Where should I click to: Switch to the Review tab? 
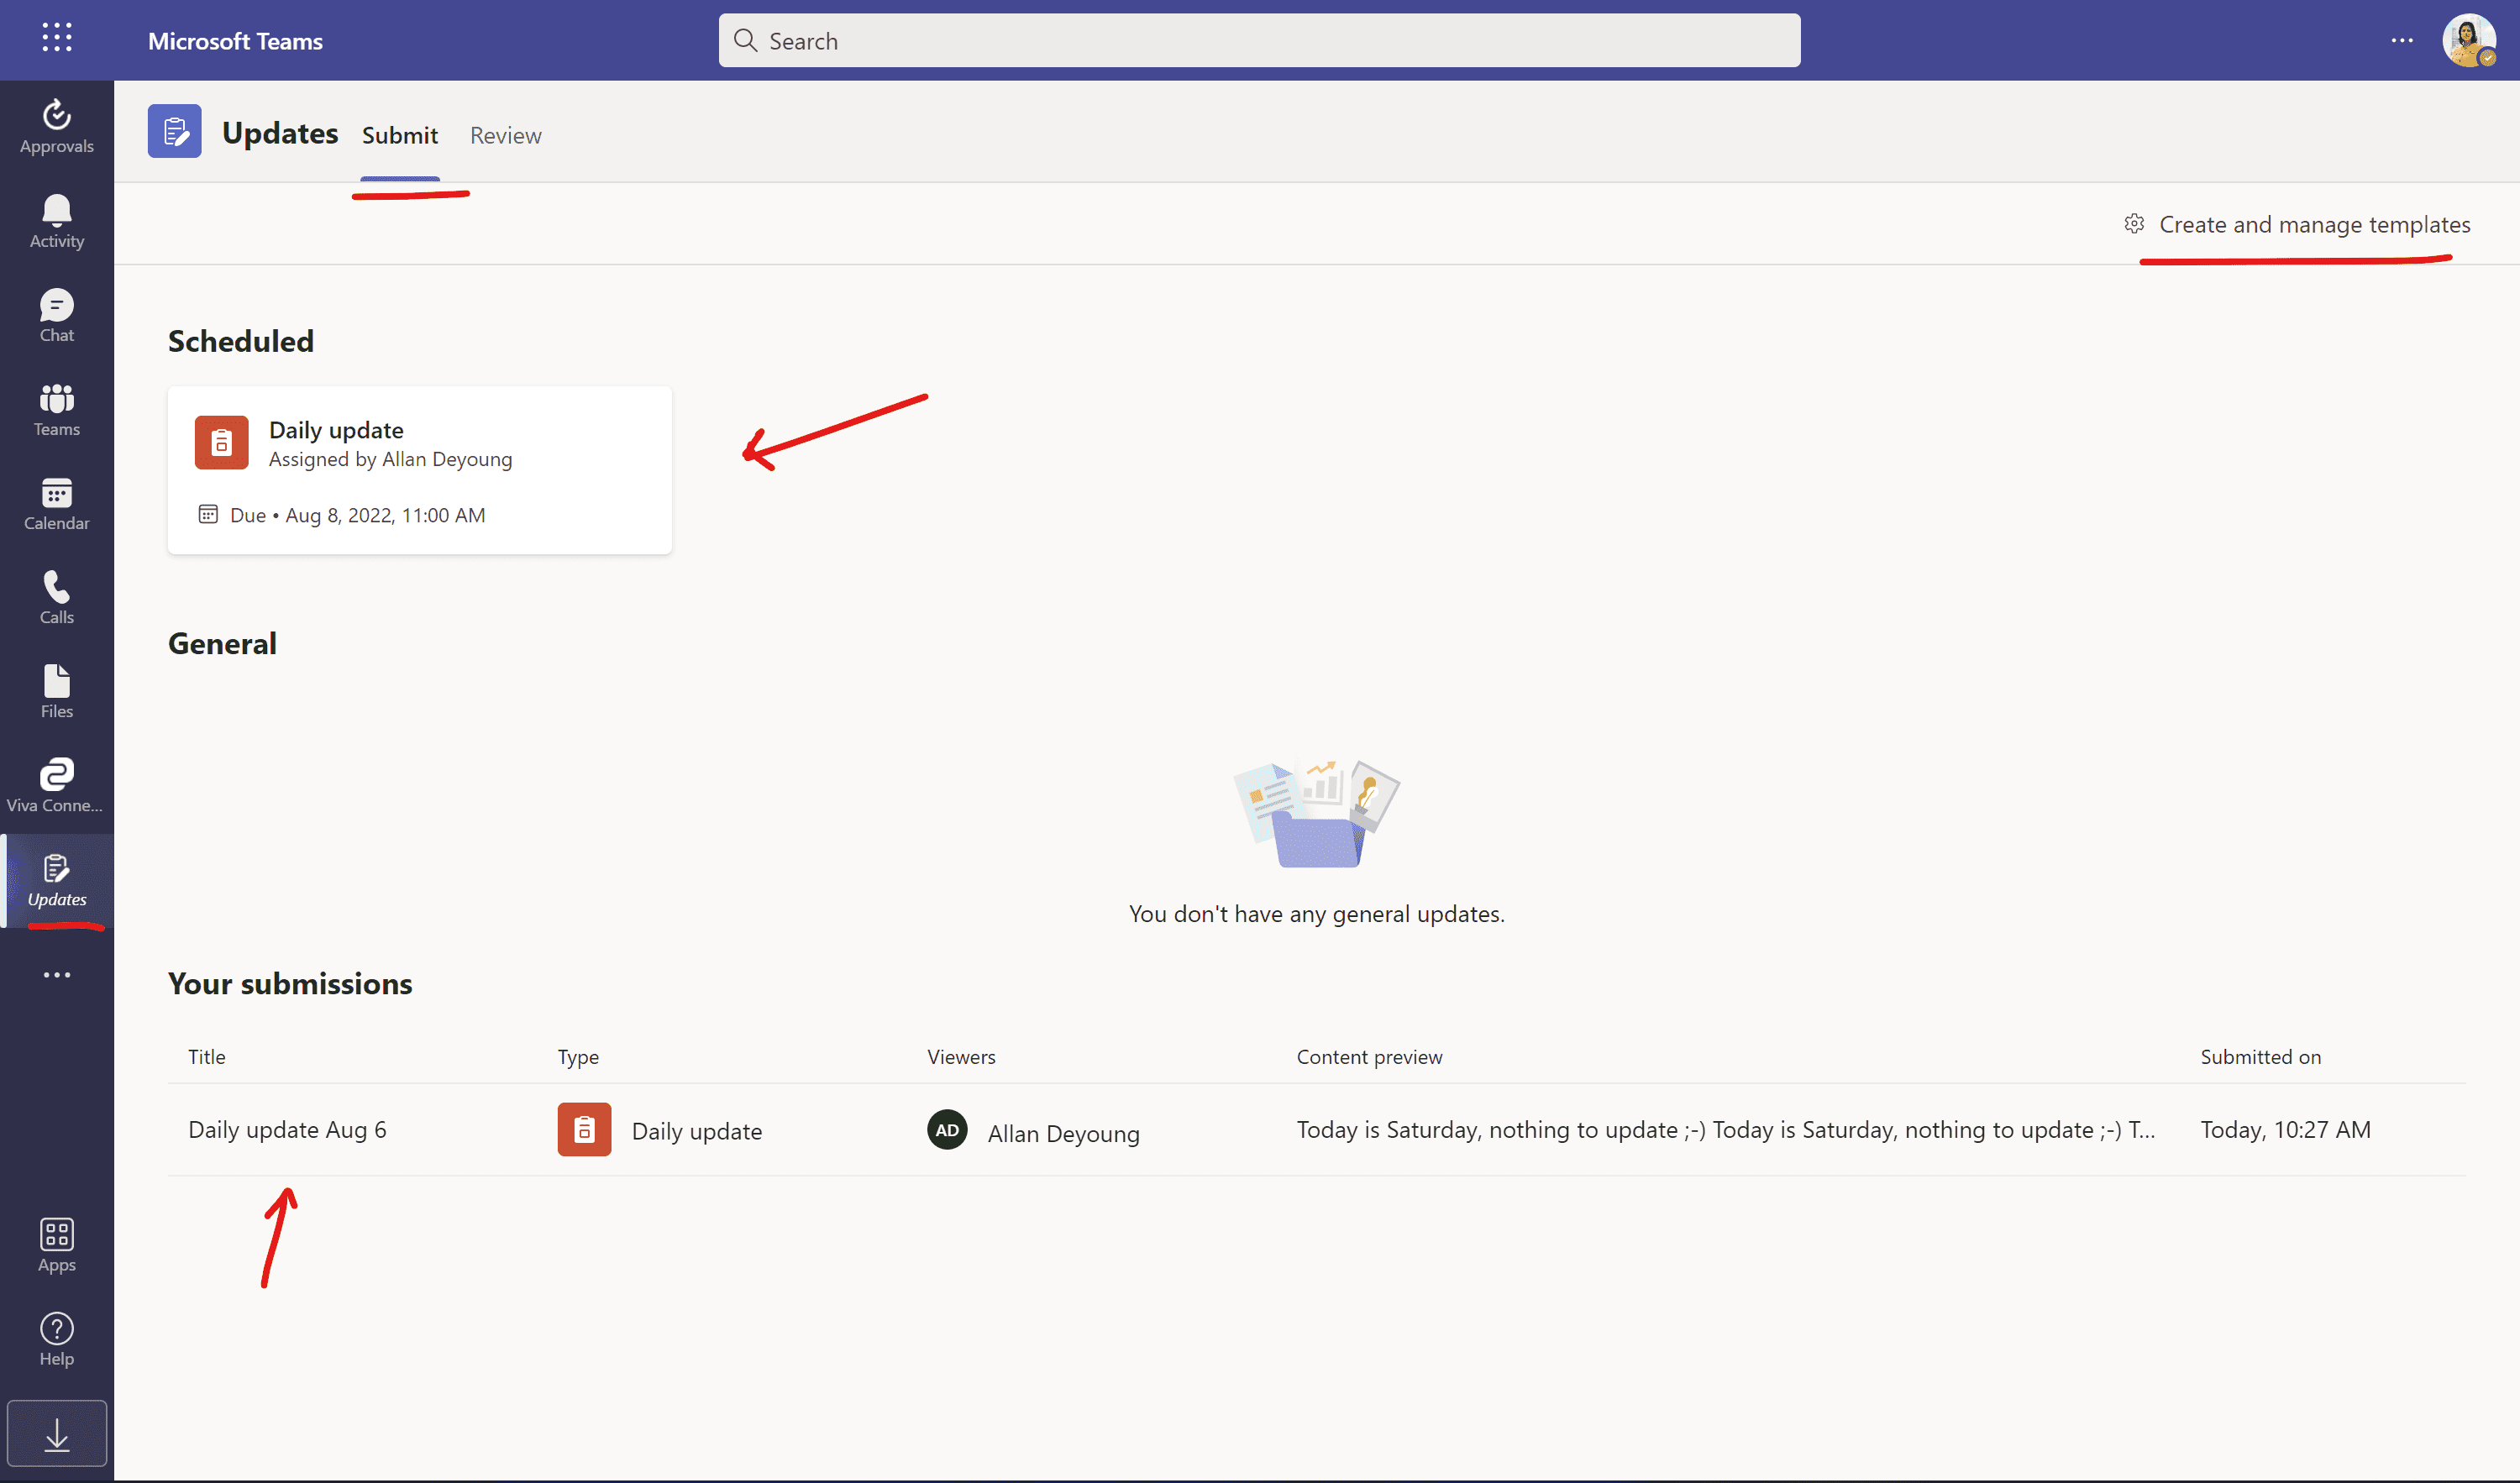pyautogui.click(x=506, y=135)
